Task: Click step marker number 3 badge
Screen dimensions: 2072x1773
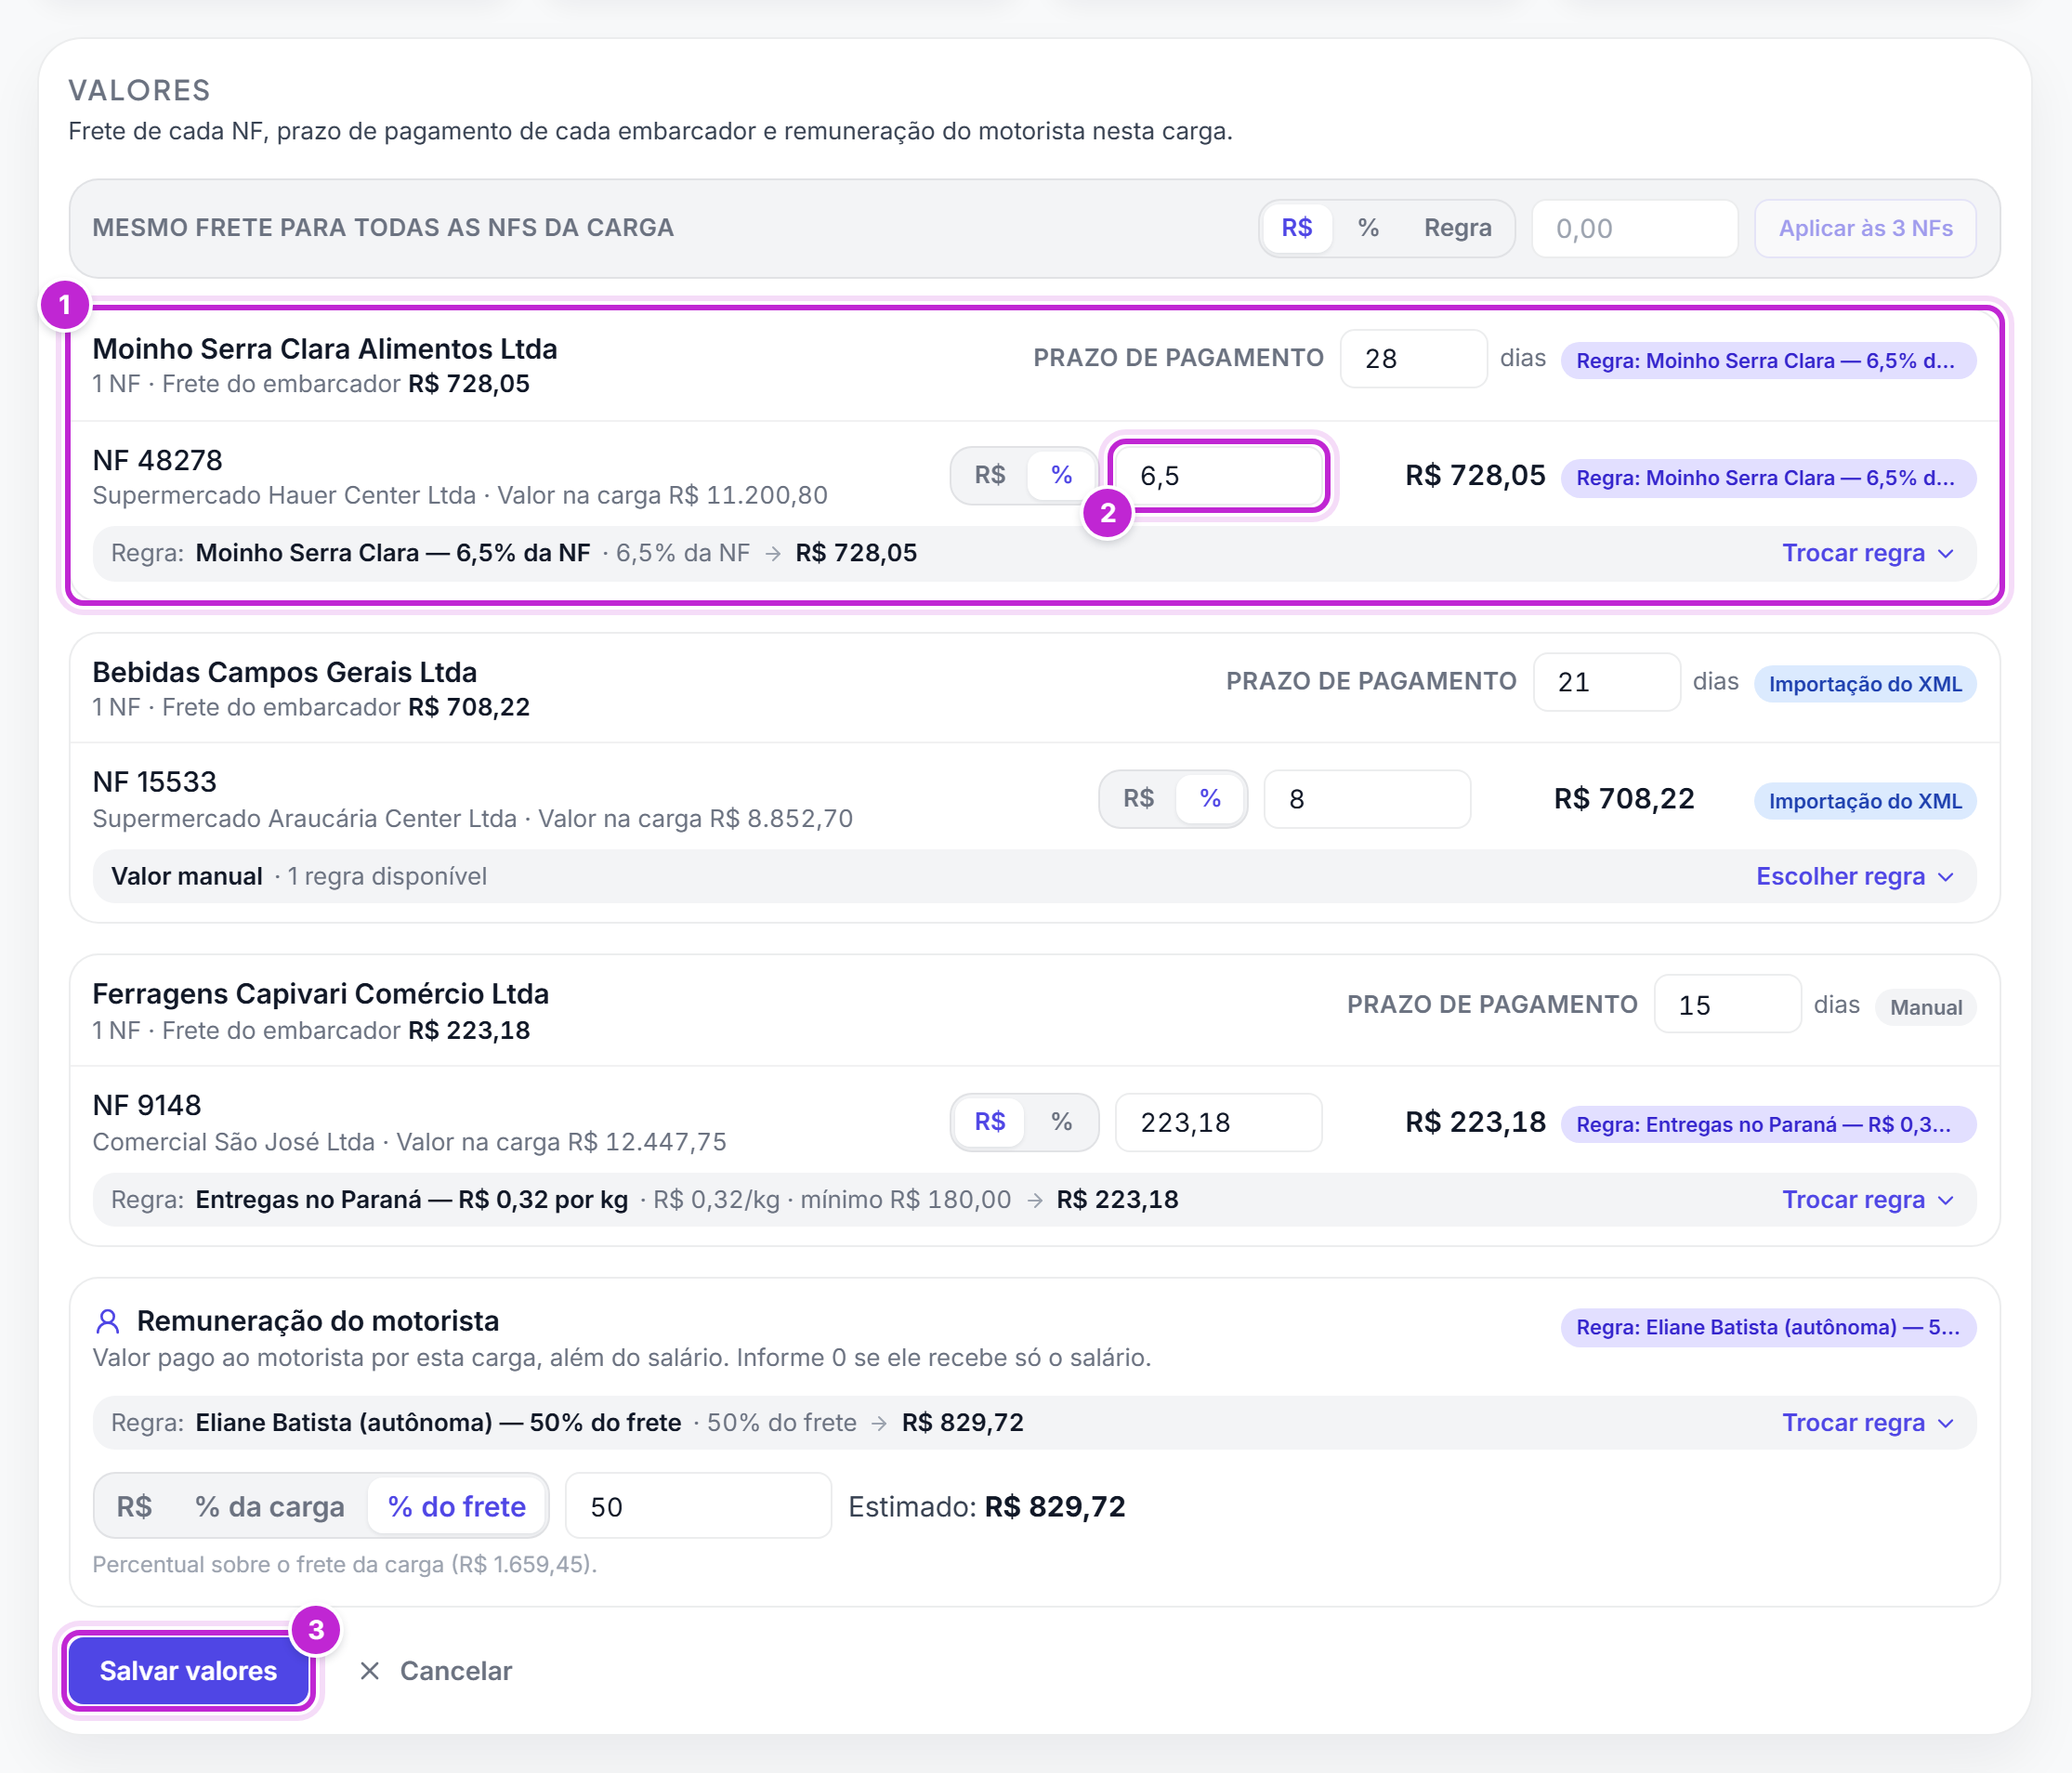Action: point(315,1630)
